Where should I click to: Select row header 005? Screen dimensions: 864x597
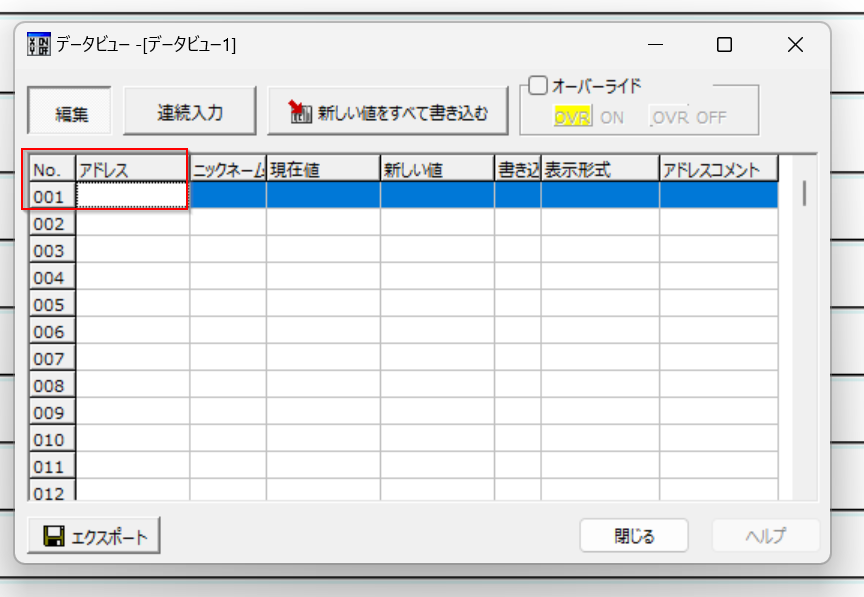pyautogui.click(x=52, y=304)
